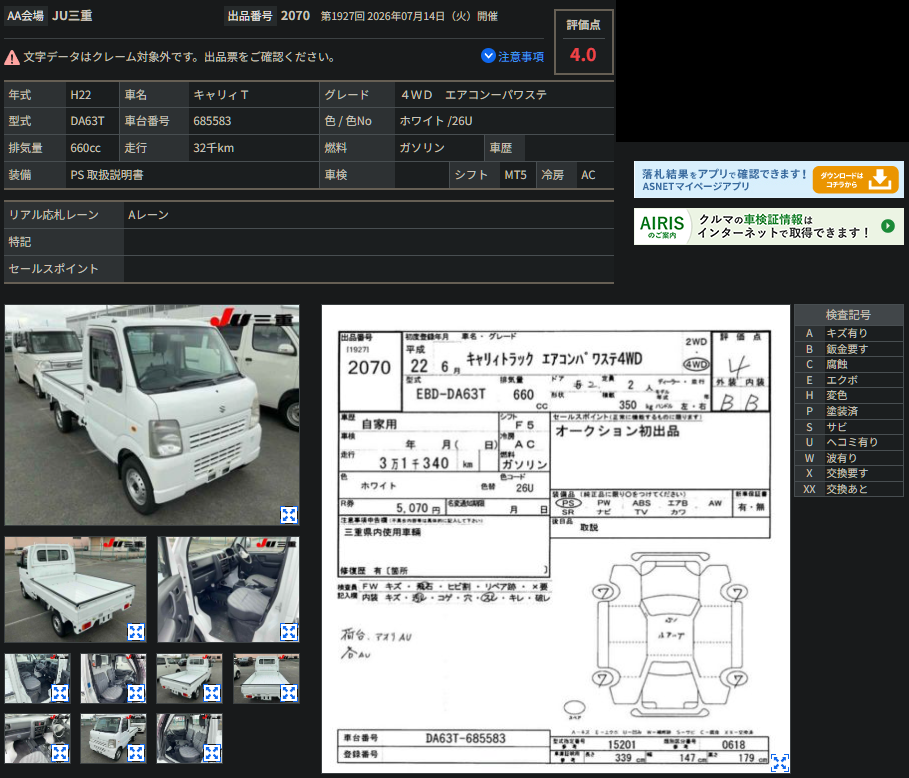Click legend row X 交換要す
Screen dimensions: 909x778
point(848,473)
